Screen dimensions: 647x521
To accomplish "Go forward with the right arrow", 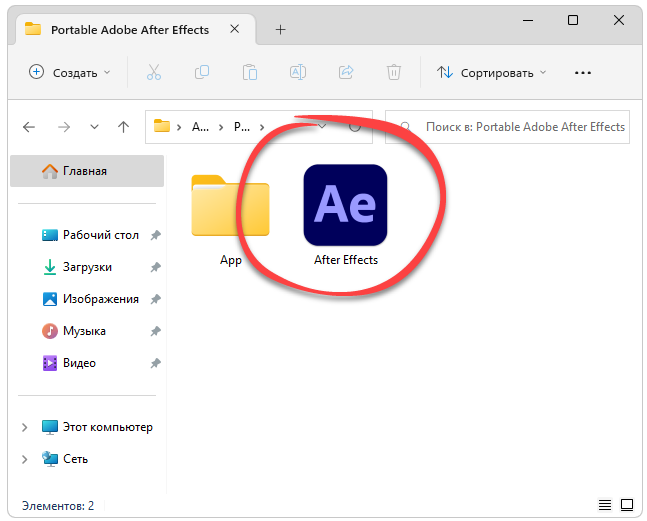I will (x=64, y=127).
